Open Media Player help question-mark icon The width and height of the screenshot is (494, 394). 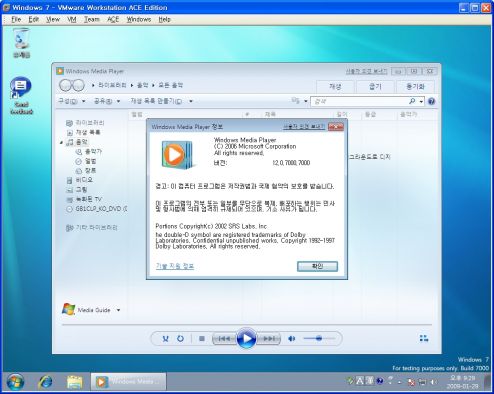[x=431, y=101]
